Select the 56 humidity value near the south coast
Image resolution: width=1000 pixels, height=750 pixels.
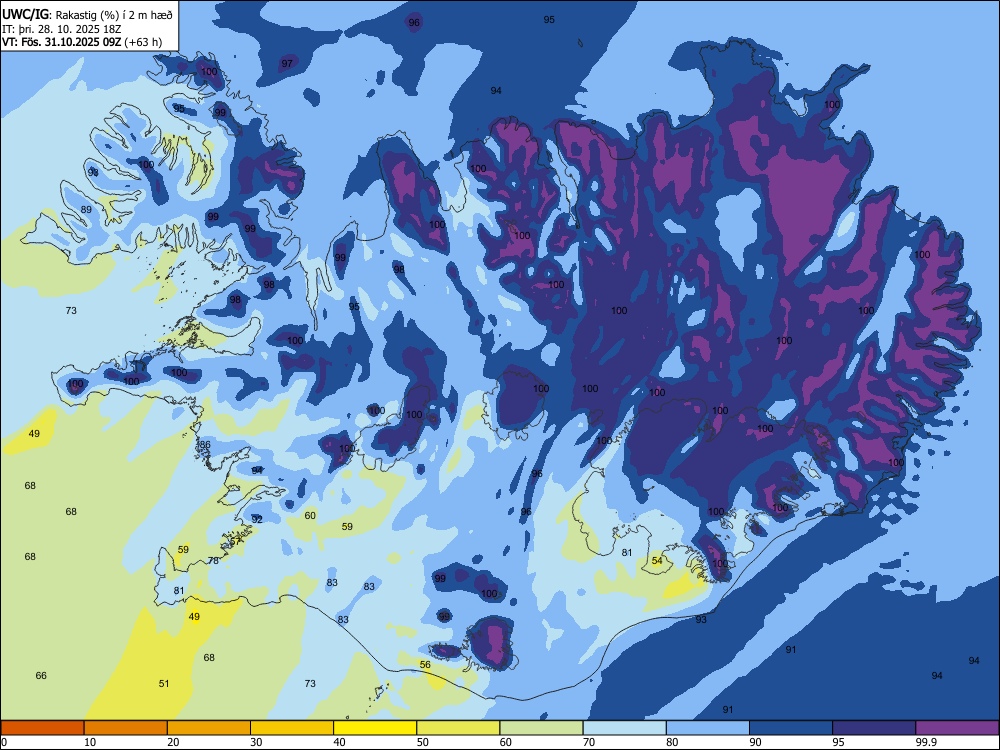[425, 664]
